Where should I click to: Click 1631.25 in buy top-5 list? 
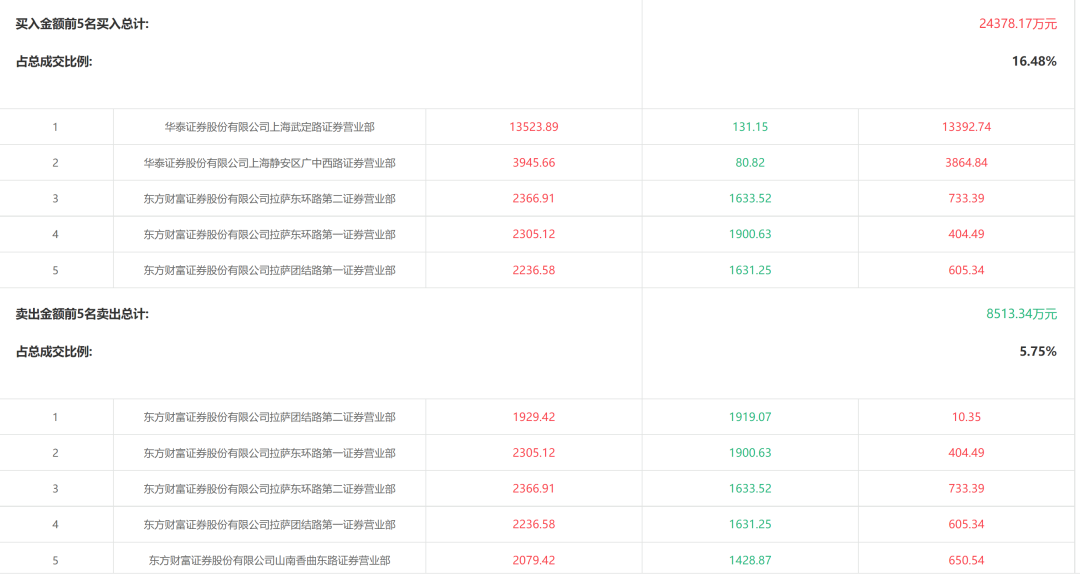(750, 270)
